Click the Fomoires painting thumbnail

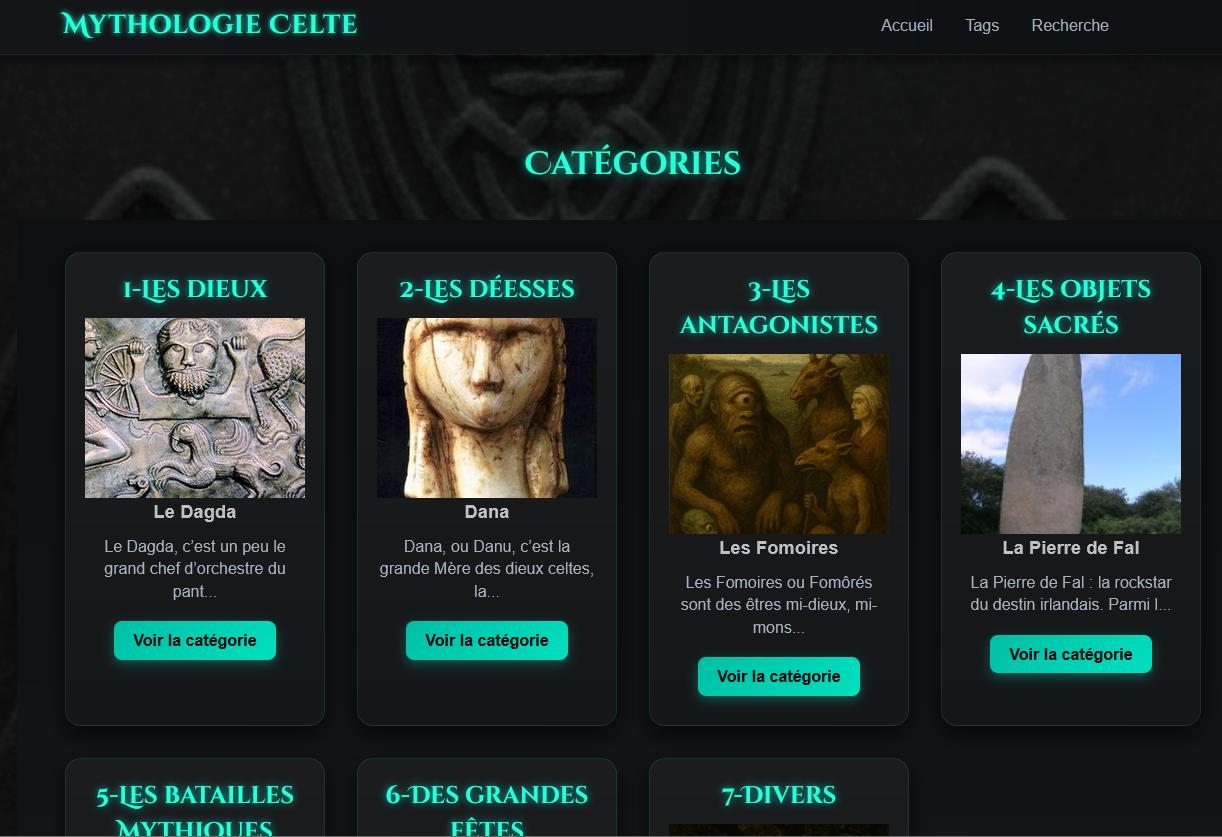click(x=779, y=444)
